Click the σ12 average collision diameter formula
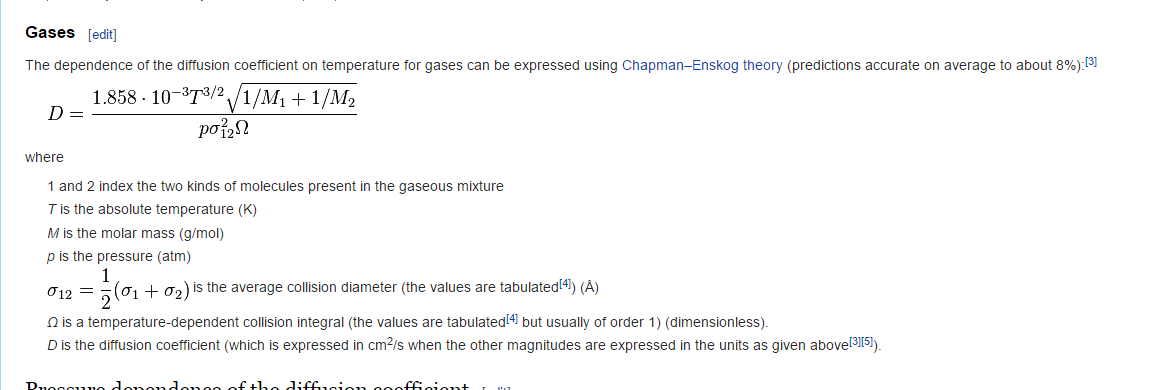Screen dimensions: 1158x390 pyautogui.click(x=118, y=288)
